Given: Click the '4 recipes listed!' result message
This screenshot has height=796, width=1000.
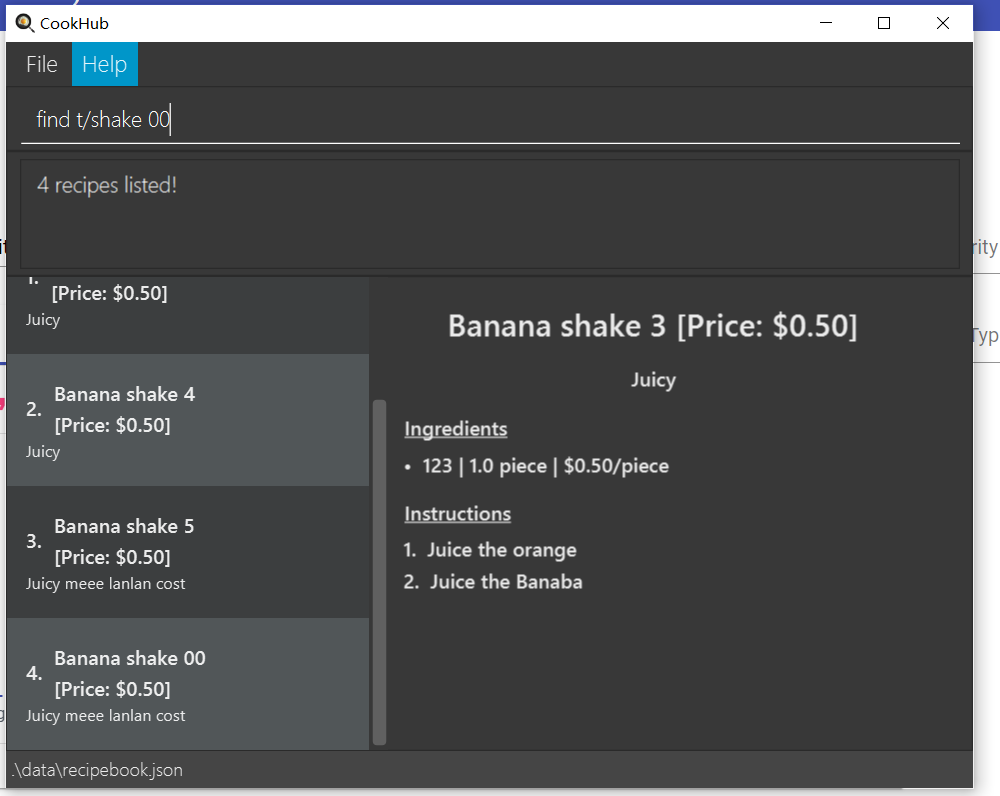Looking at the screenshot, I should [x=107, y=185].
